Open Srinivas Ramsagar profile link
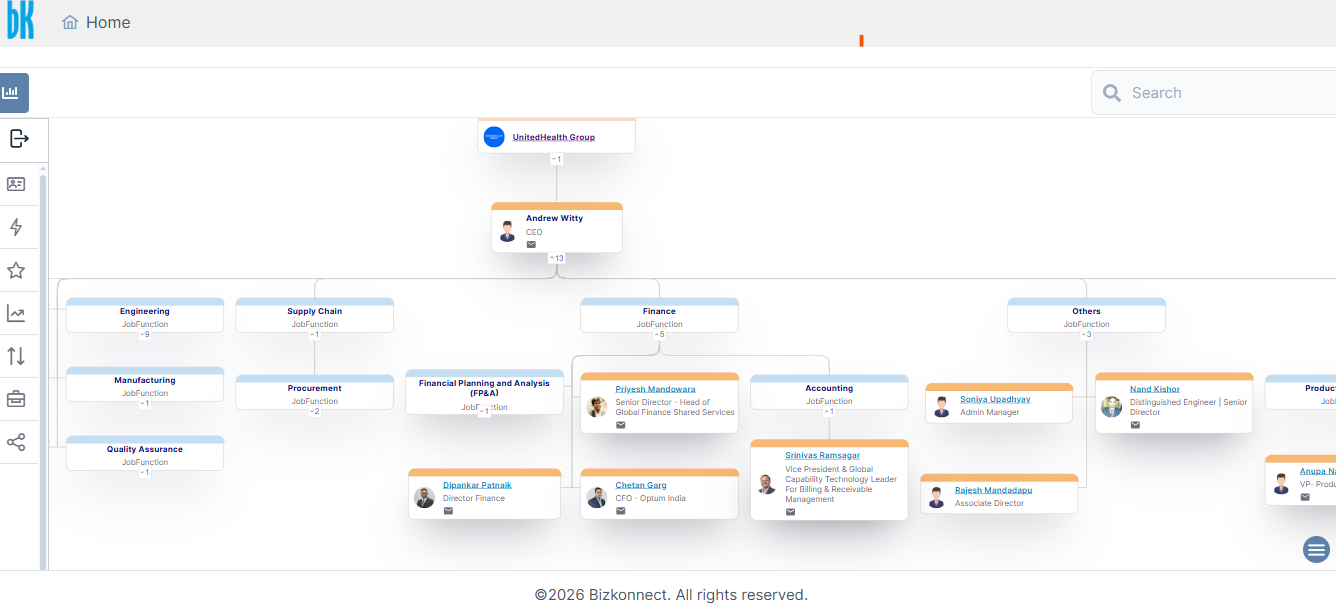The width and height of the screenshot is (1336, 610). [822, 456]
